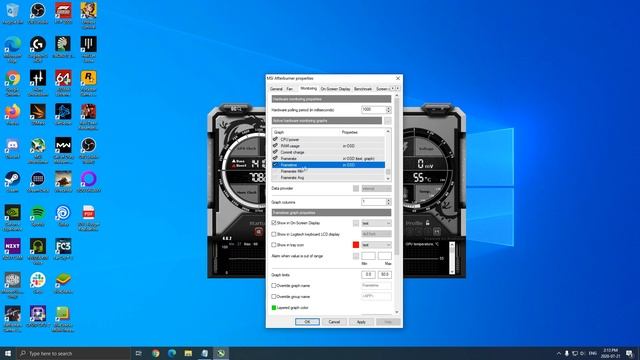Toggle the Frametime row checkmark
This screenshot has height=360, width=640.
(x=275, y=164)
